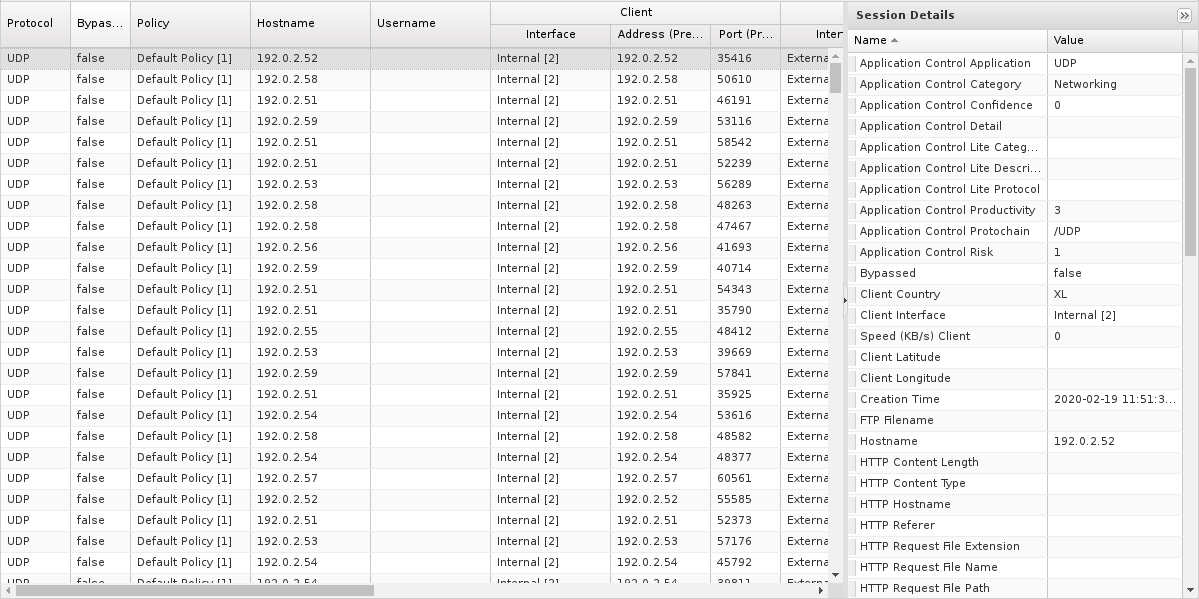Screen dimensions: 1199x599
Task: Click Application Control Application detail row
Action: point(1015,63)
